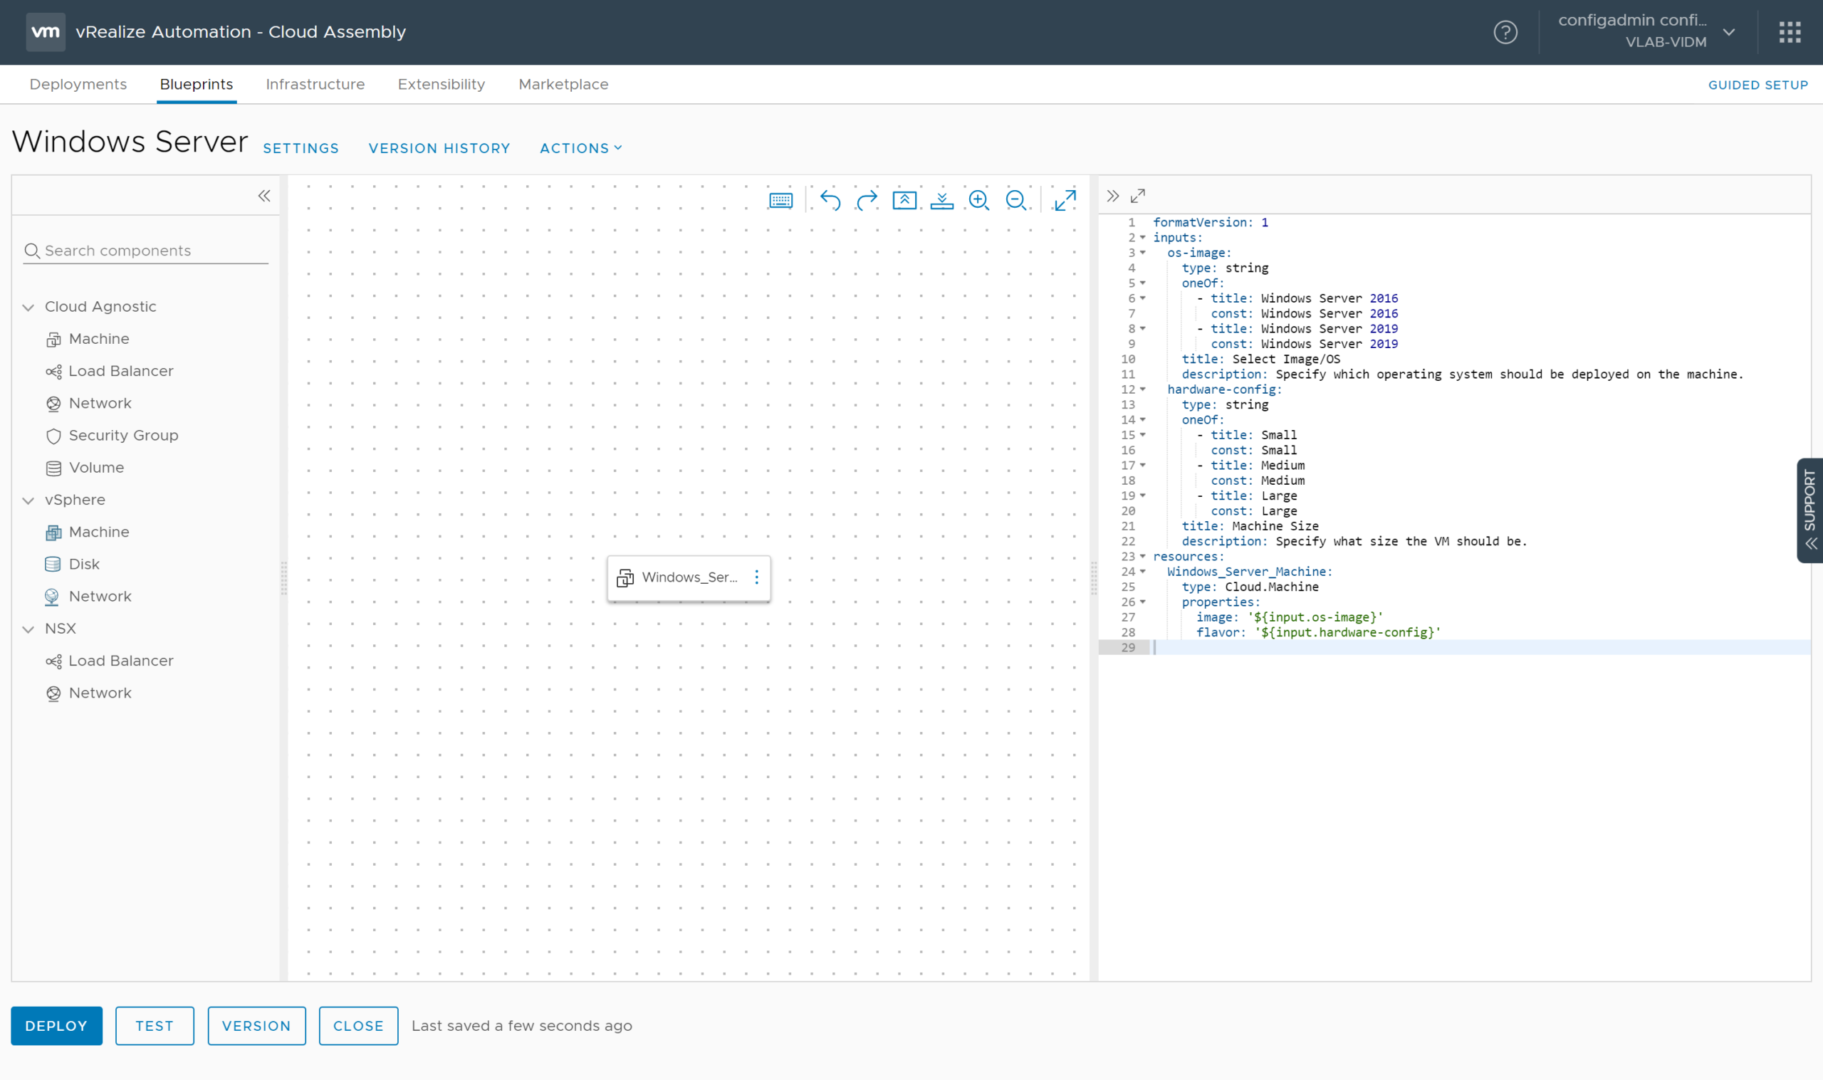The height and width of the screenshot is (1080, 1823).
Task: Expand the canvas to full screen
Action: 1065,200
